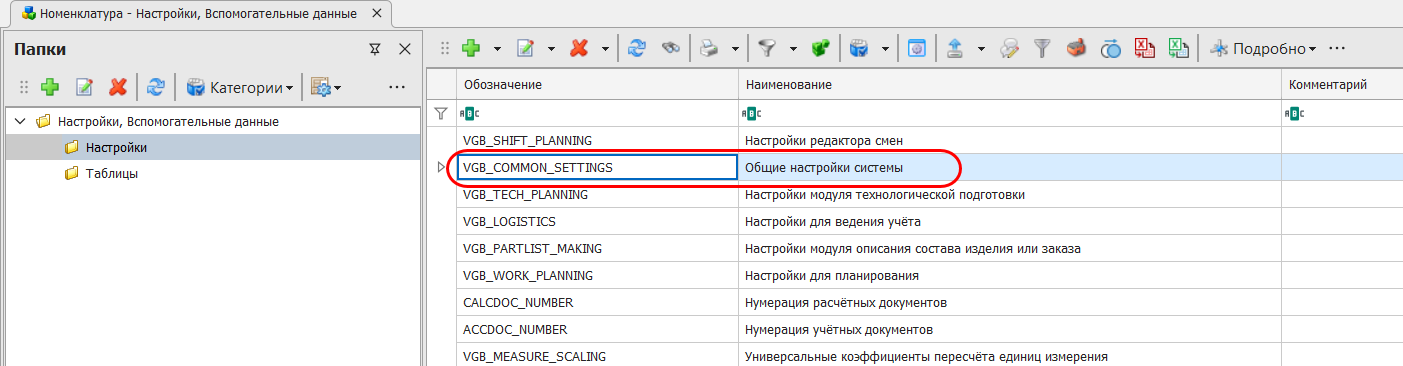Viewport: 1403px width, 366px height.
Task: Click the Обозначение column filter field
Action: (x=597, y=114)
